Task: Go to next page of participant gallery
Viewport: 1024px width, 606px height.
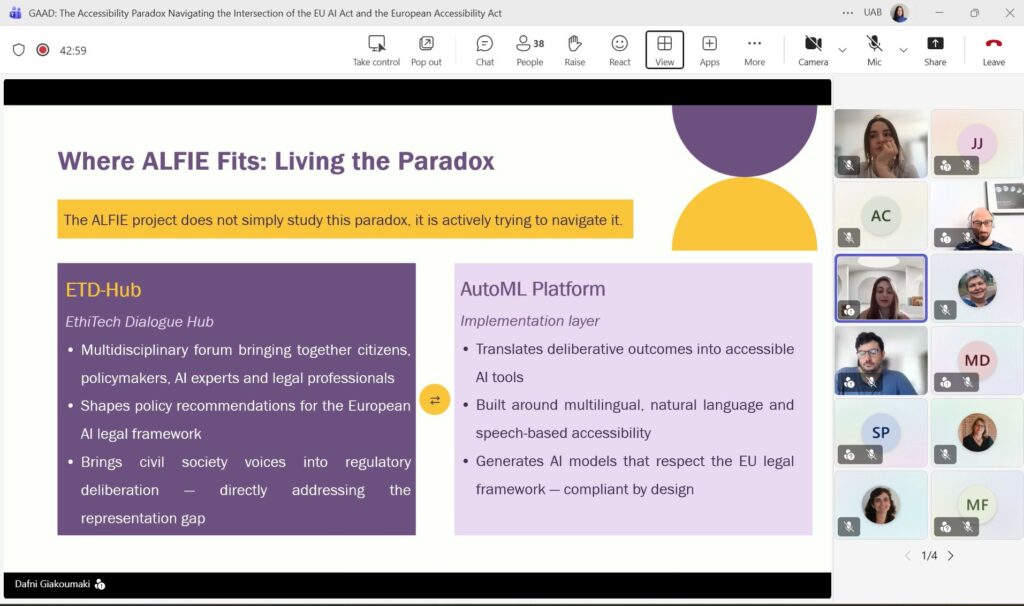Action: 951,556
